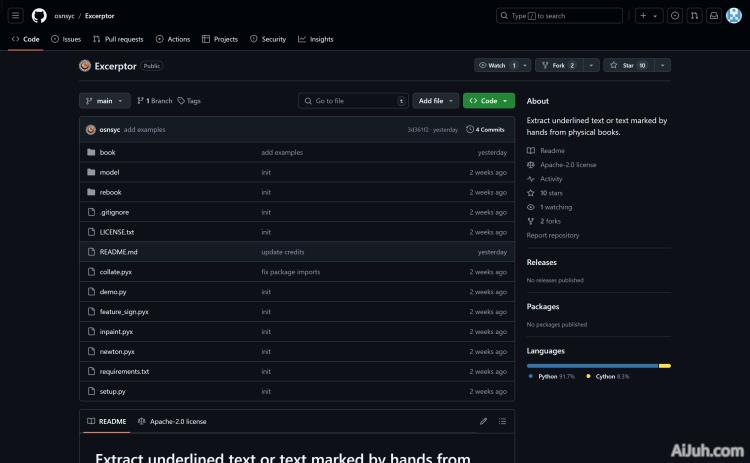Open the README outline list icon

coord(502,421)
